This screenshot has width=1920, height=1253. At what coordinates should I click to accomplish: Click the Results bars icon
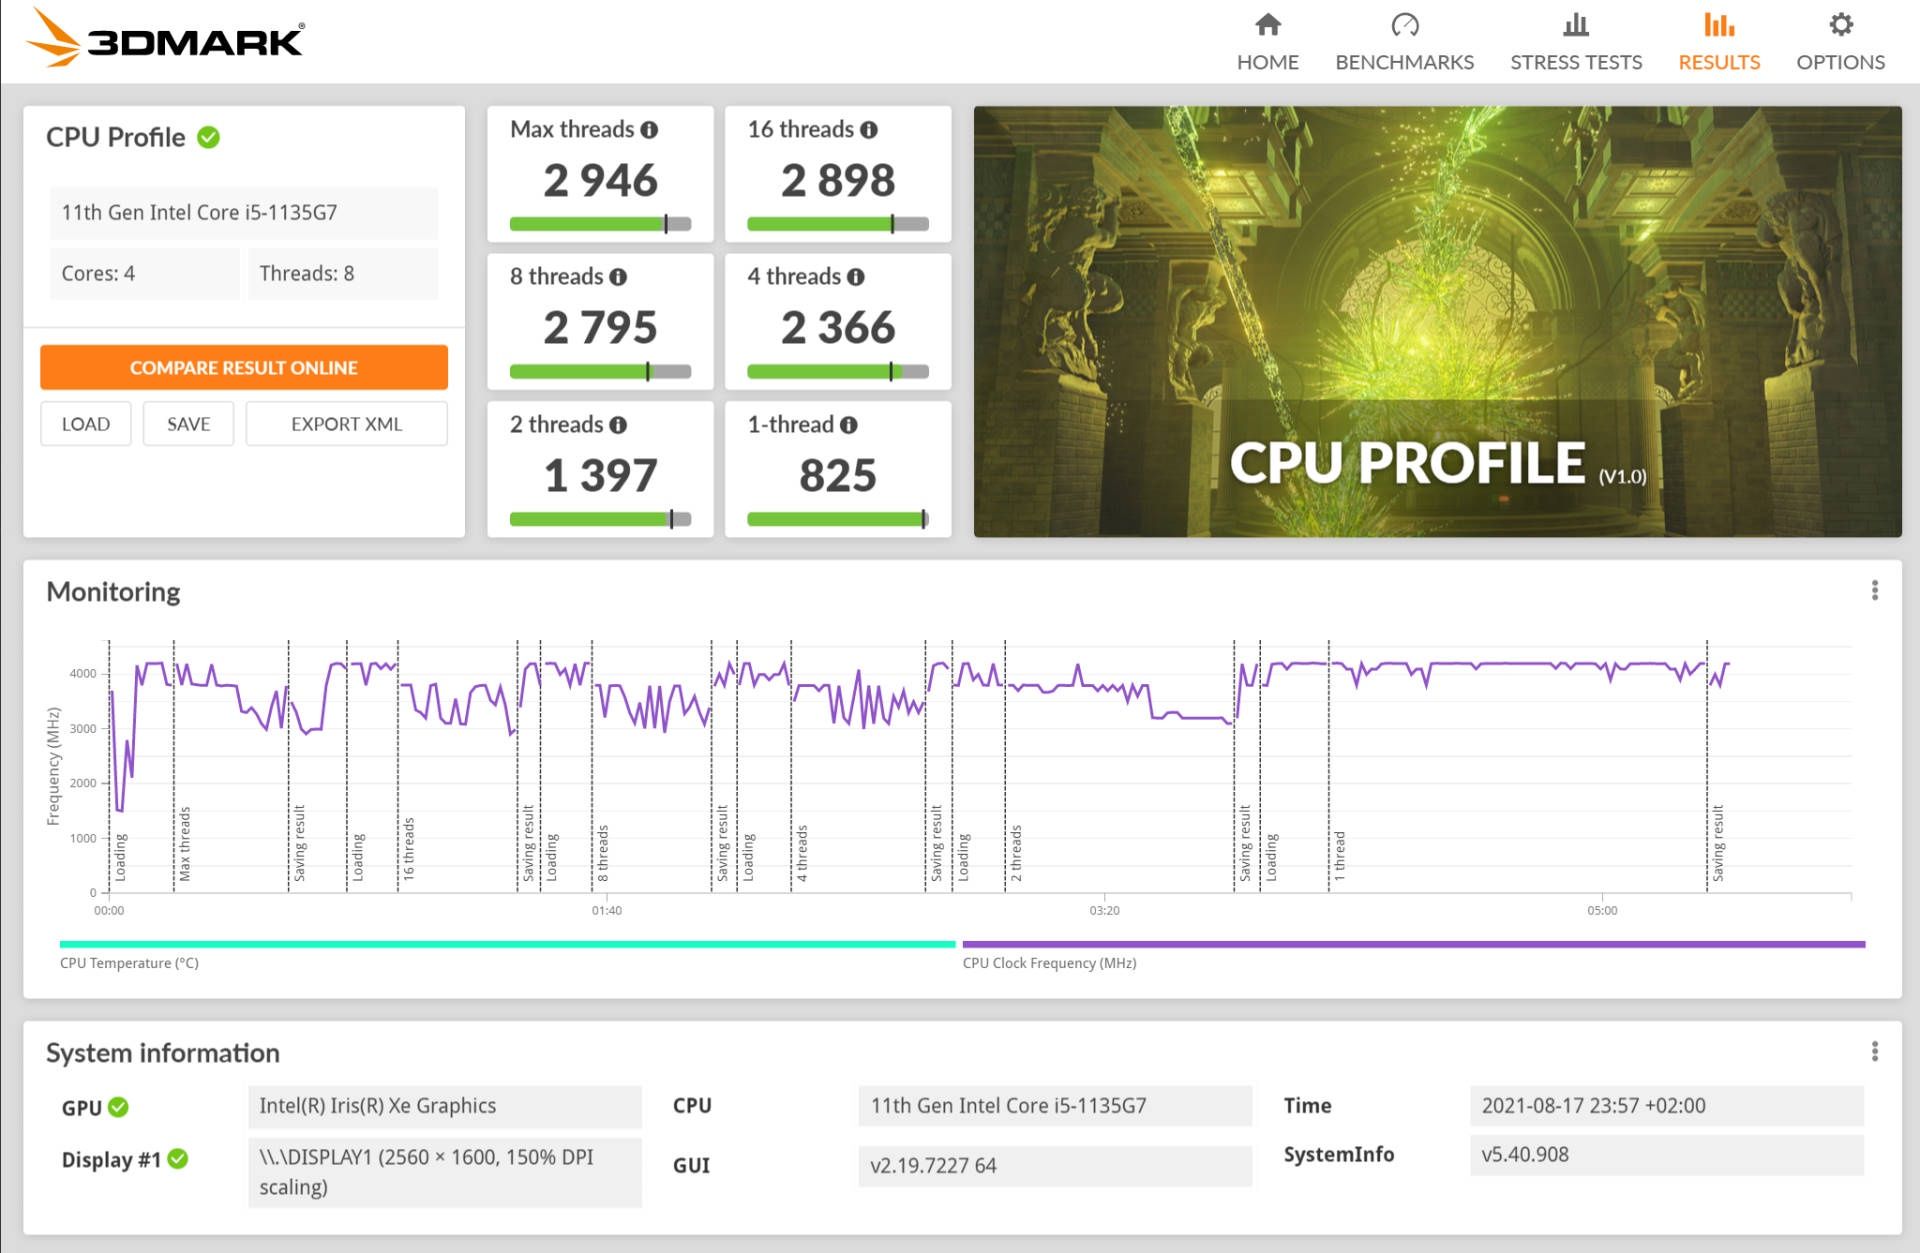[1719, 24]
